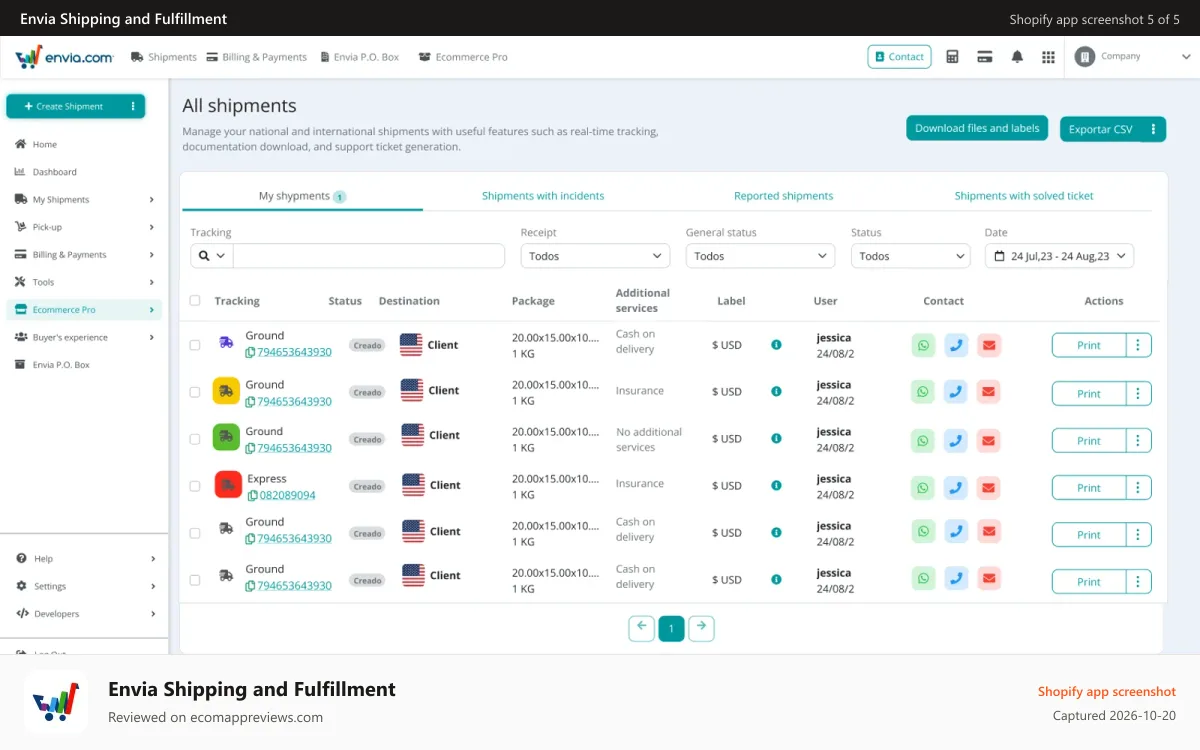Screen dimensions: 1200x750
Task: Select checkbox for first Ground shipment row
Action: tap(195, 345)
